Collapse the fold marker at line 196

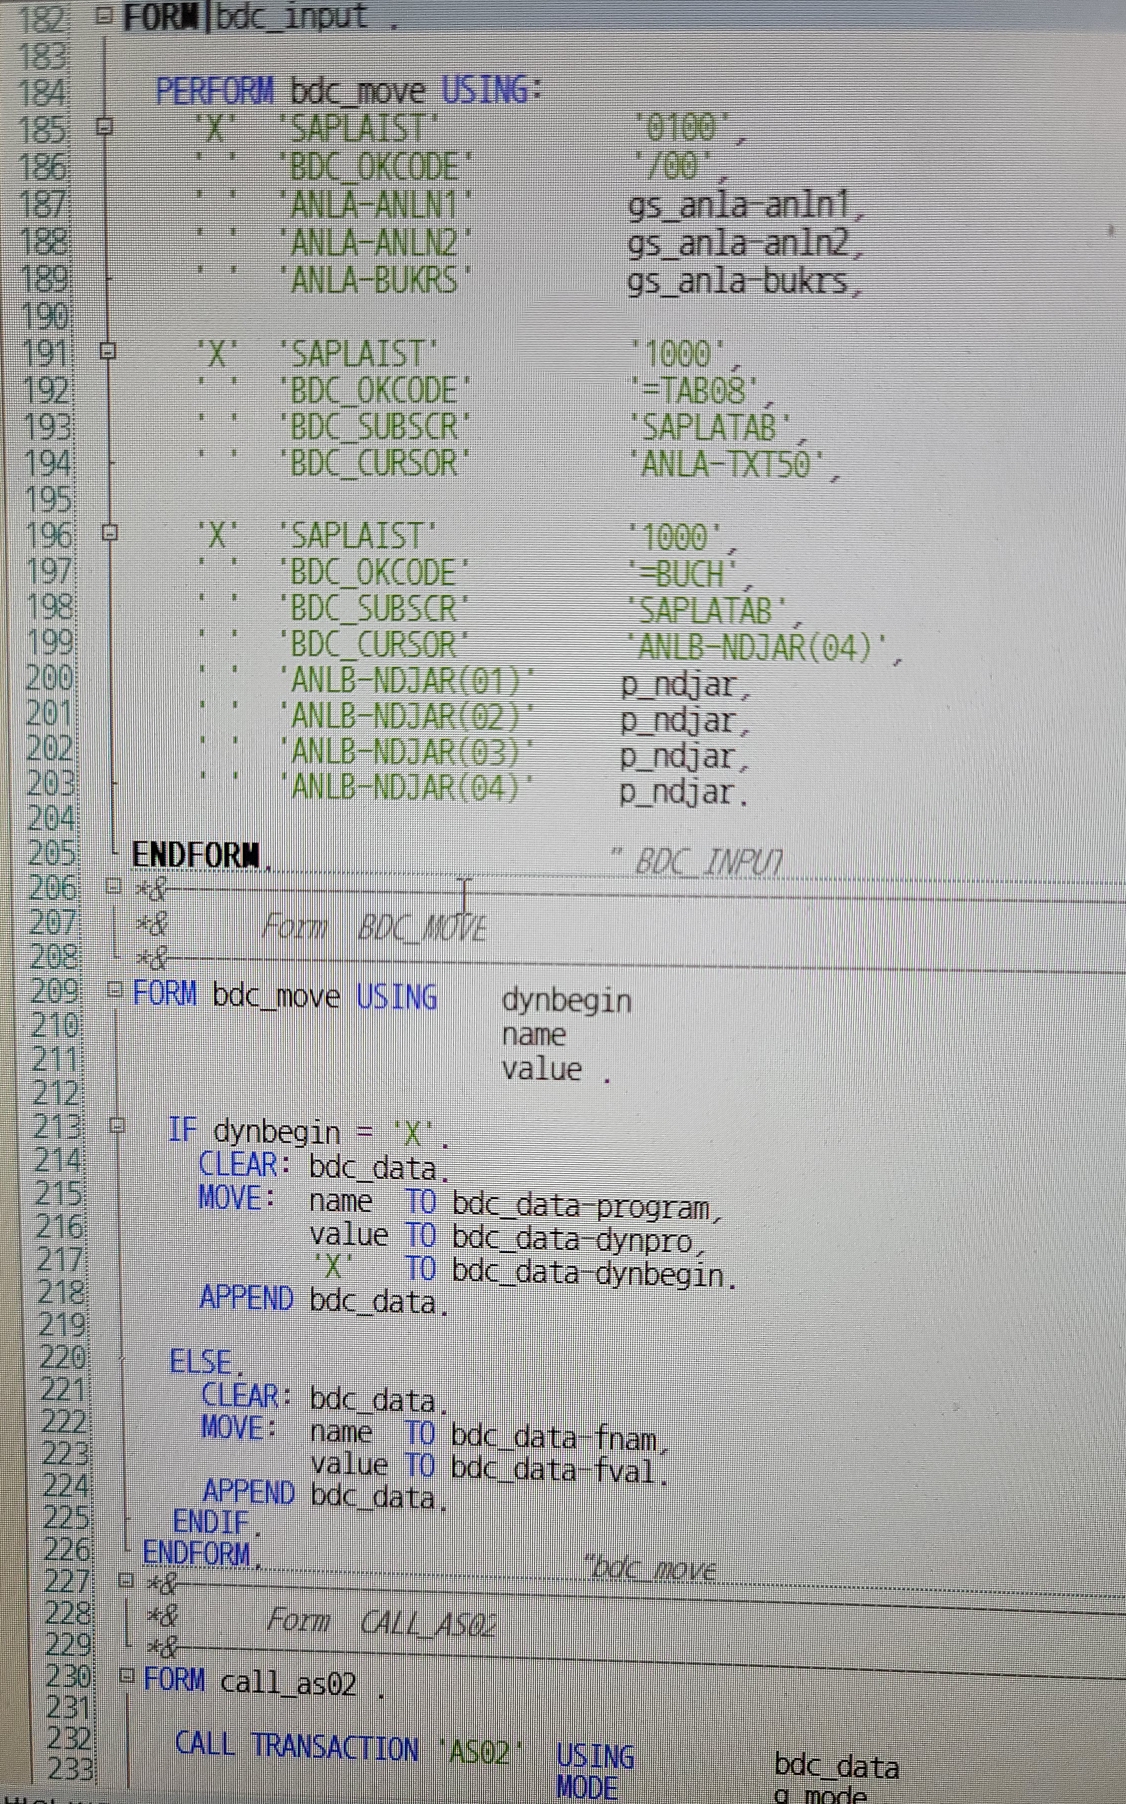pos(109,533)
